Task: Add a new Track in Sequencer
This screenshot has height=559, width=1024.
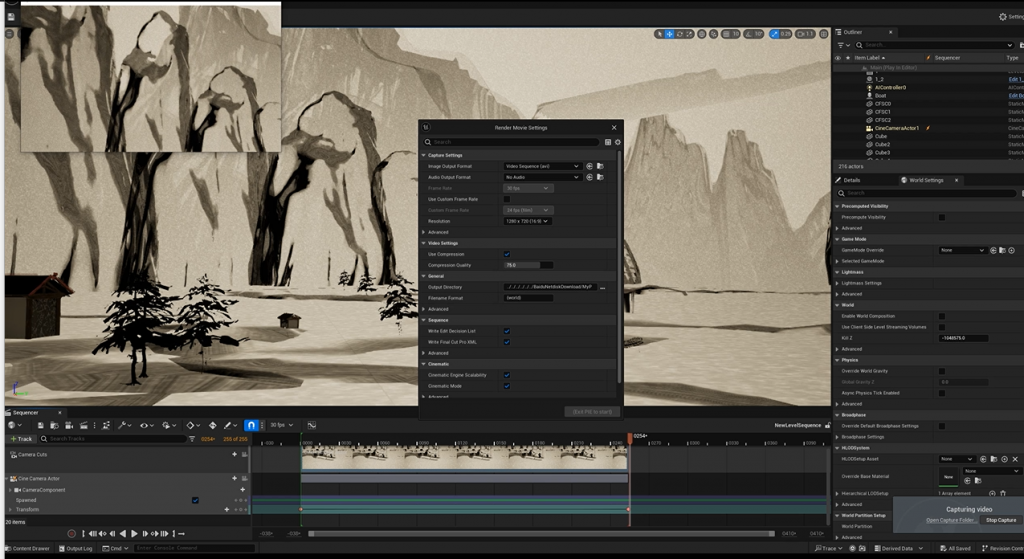Action: (22, 439)
